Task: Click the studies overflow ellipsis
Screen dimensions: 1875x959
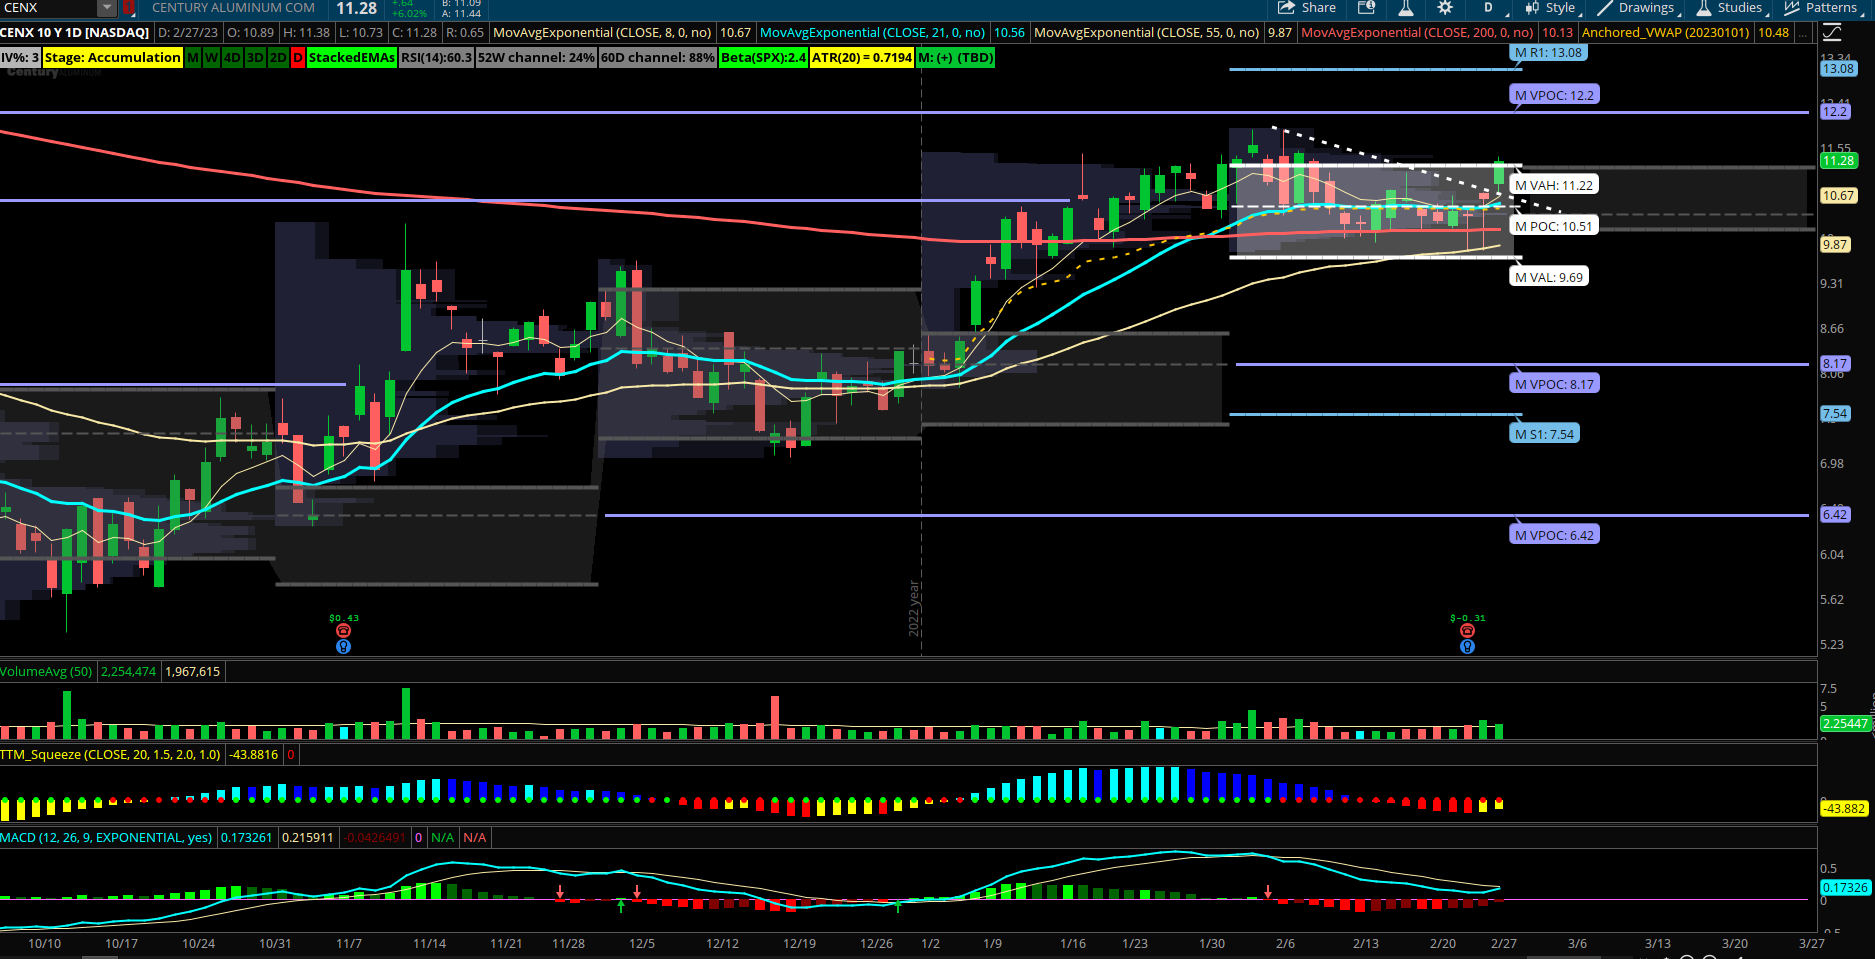Action: click(x=1803, y=33)
